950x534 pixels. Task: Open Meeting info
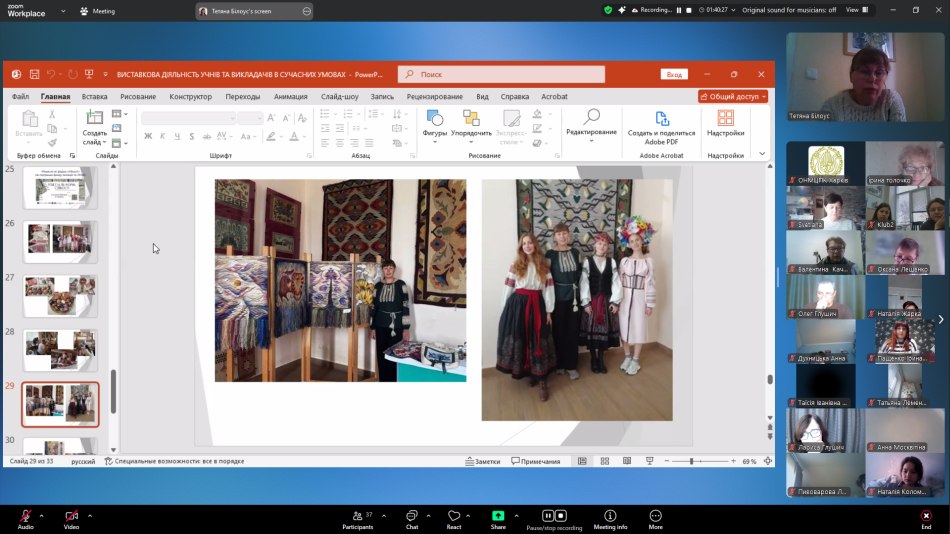click(x=610, y=516)
